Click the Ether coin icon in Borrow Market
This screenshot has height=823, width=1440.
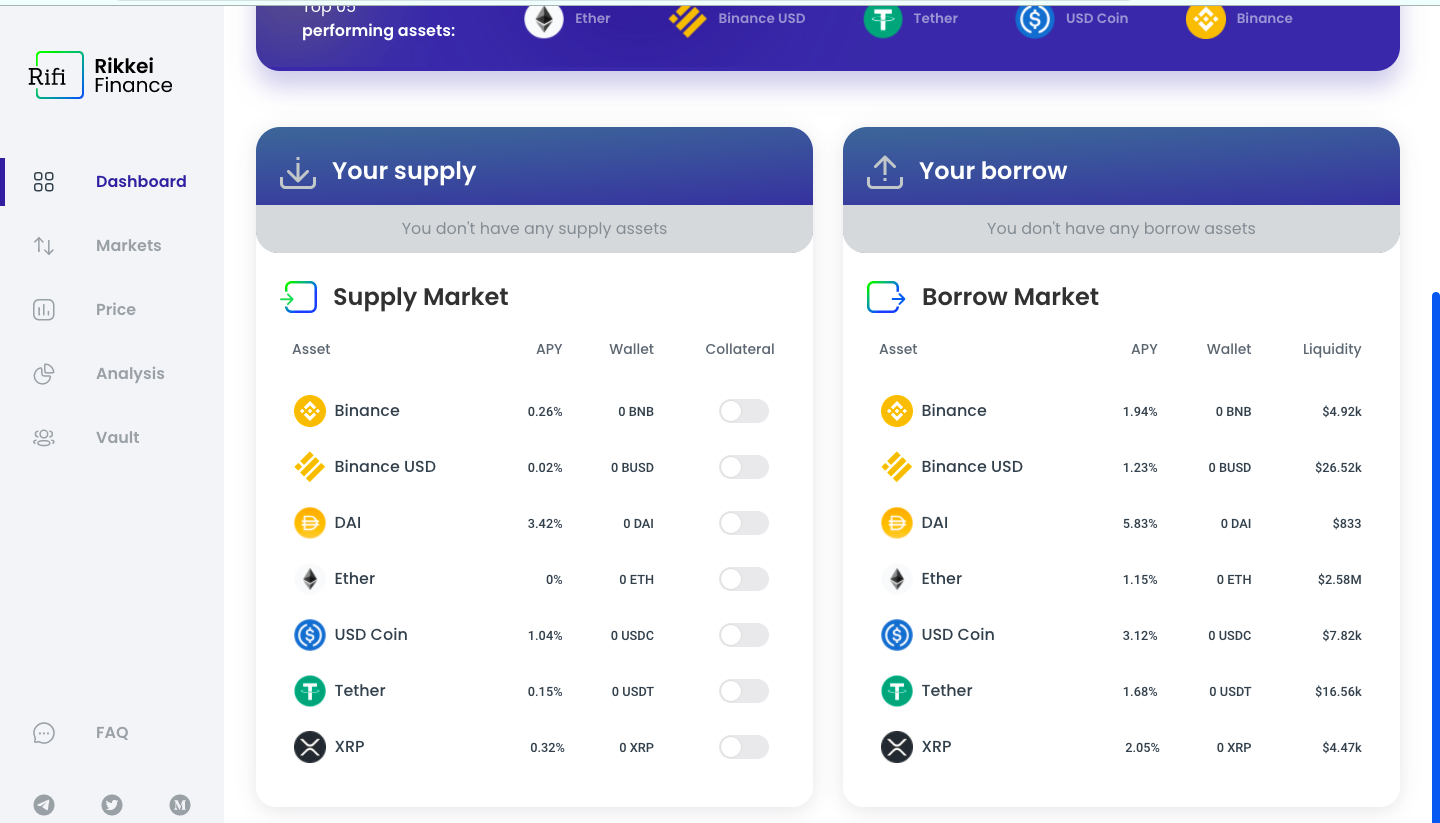[897, 579]
